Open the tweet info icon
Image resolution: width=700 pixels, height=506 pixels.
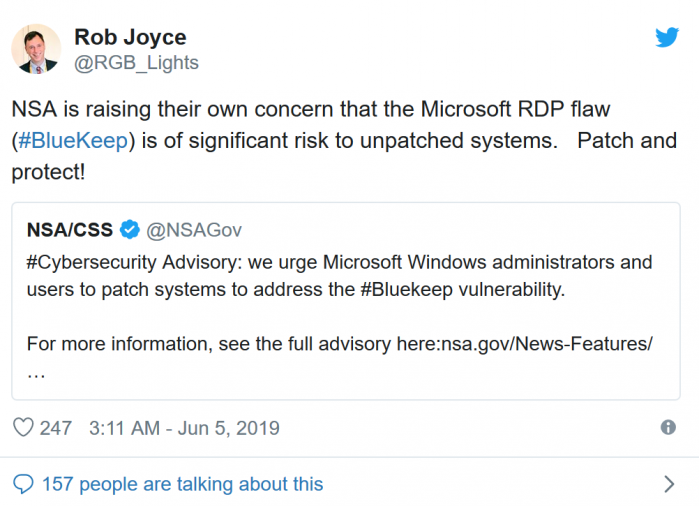point(668,427)
